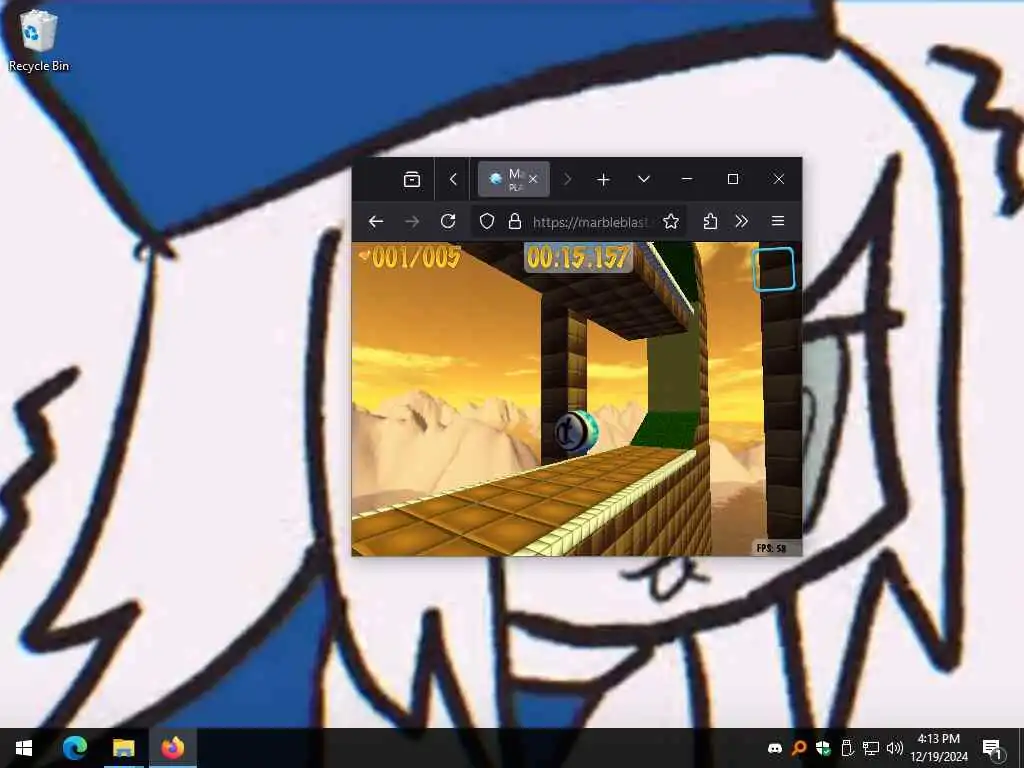Open the volume speaker control
This screenshot has width=1024, height=768.
(x=895, y=748)
